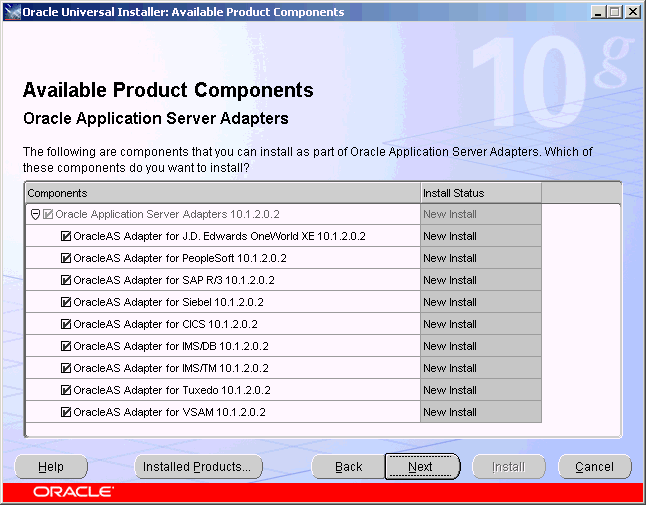Minimize the Oracle Universal Installer window

(x=599, y=12)
